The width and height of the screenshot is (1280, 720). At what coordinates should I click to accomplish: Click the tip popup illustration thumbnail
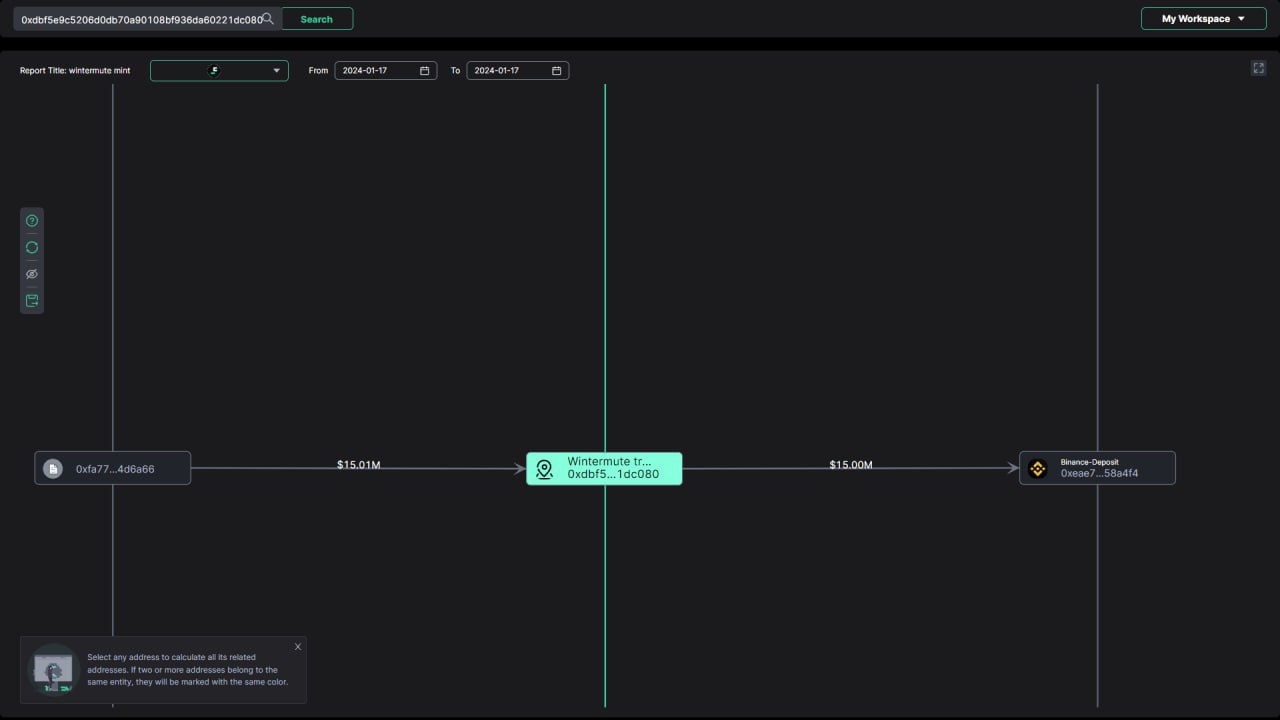pos(53,669)
